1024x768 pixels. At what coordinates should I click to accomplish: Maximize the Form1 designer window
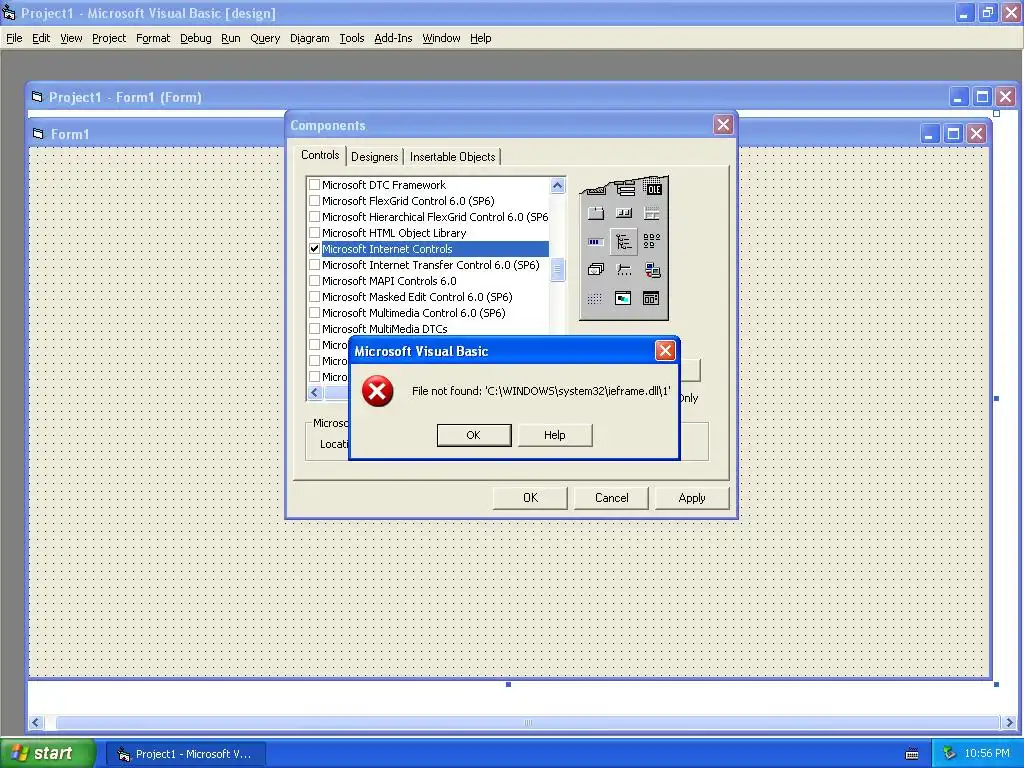[953, 134]
